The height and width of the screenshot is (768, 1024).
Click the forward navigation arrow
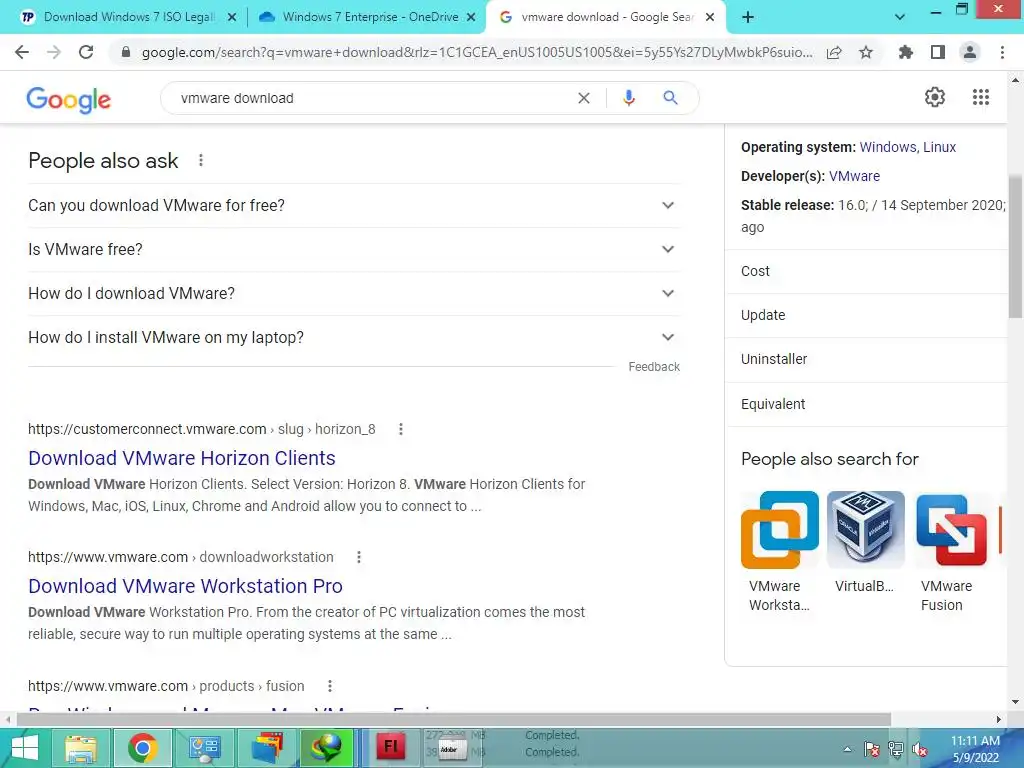click(54, 52)
